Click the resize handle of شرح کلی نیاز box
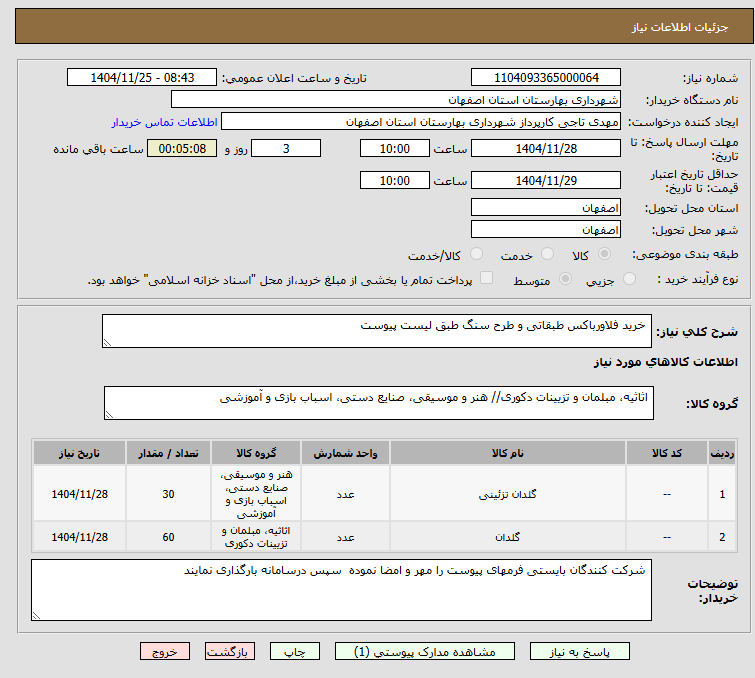 click(x=107, y=342)
